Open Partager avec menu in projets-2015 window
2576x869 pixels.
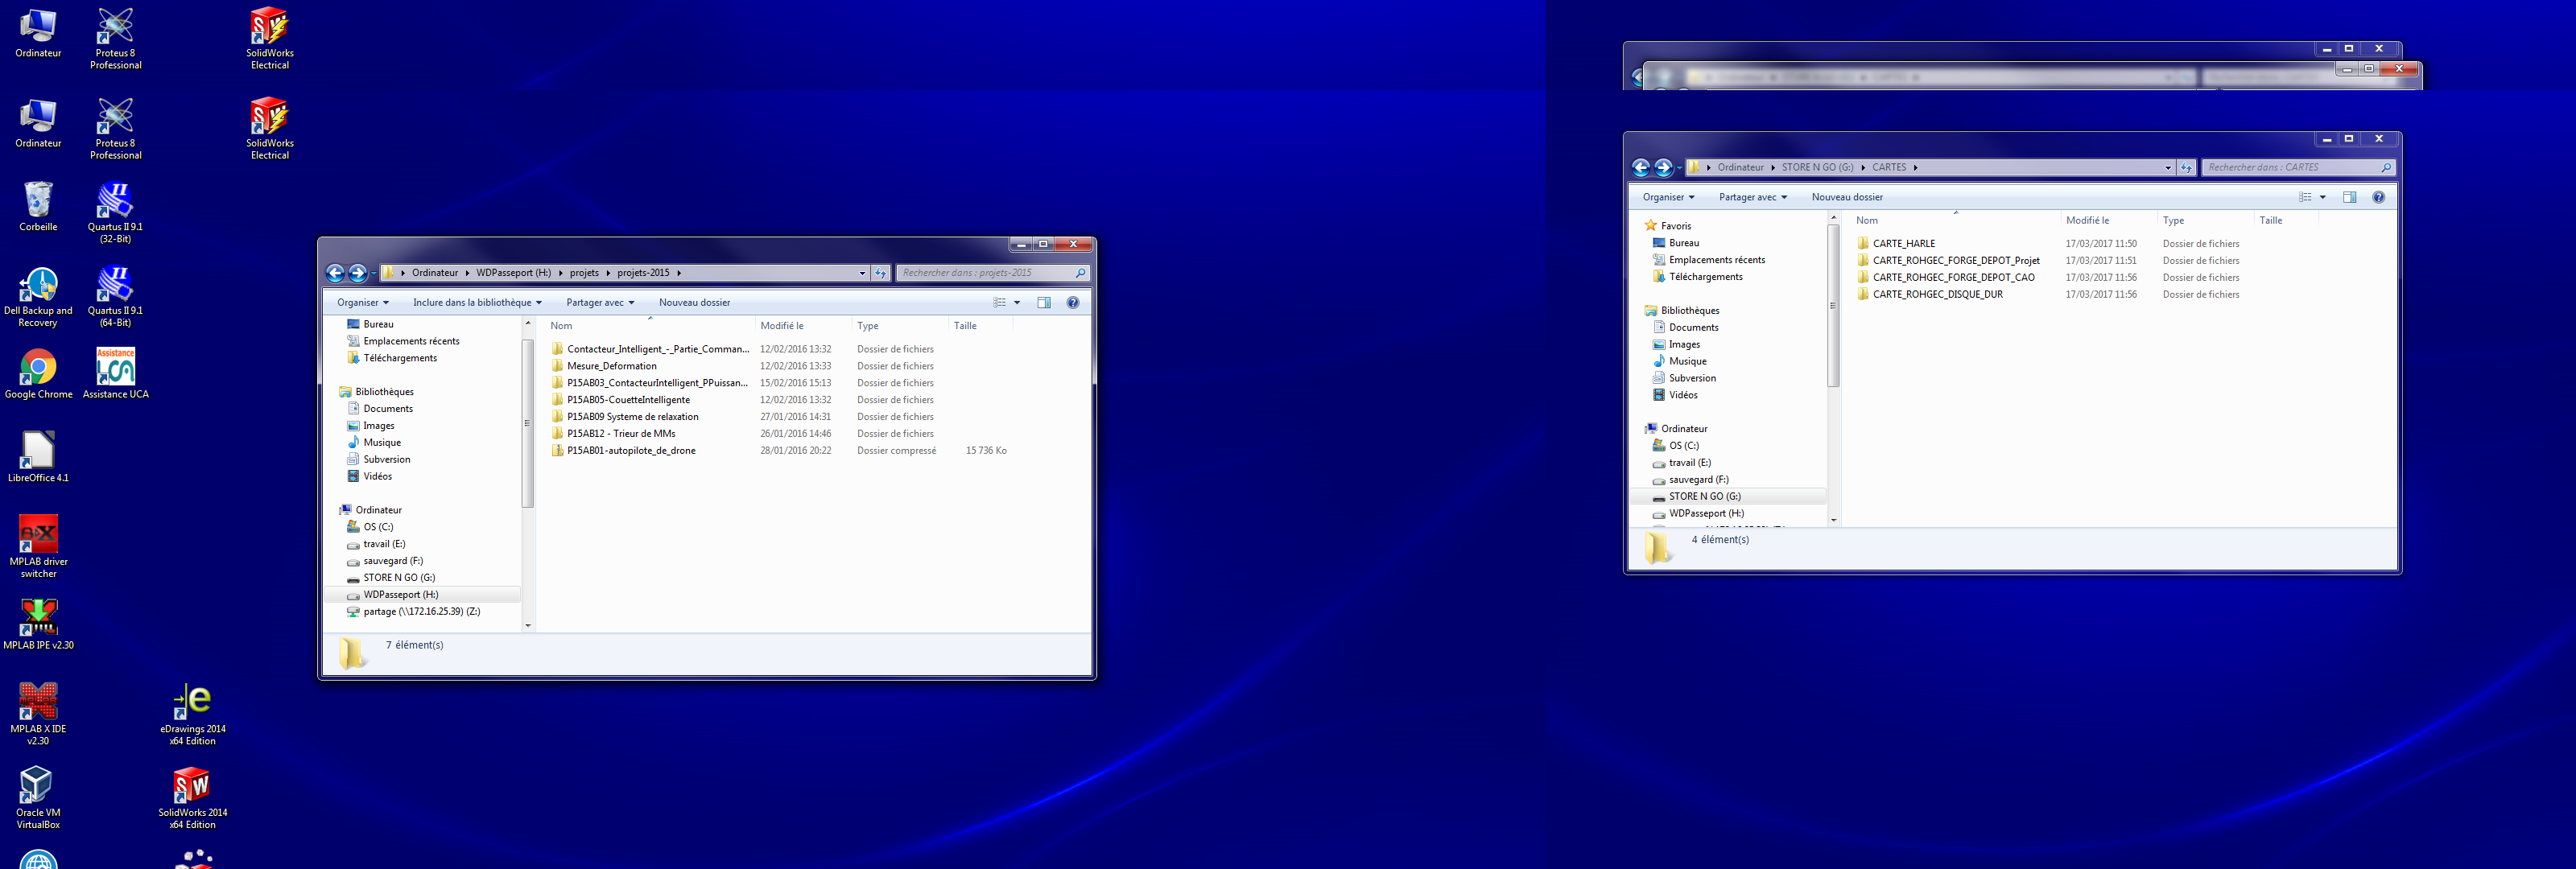(x=600, y=303)
